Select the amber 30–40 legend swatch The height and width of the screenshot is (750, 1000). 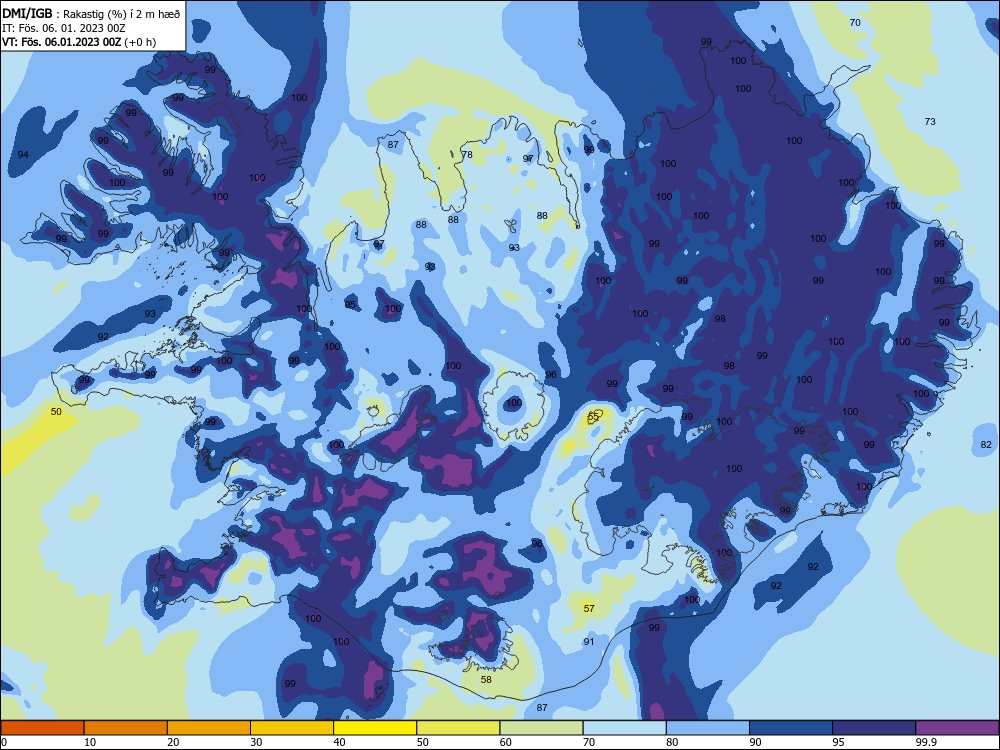292,728
